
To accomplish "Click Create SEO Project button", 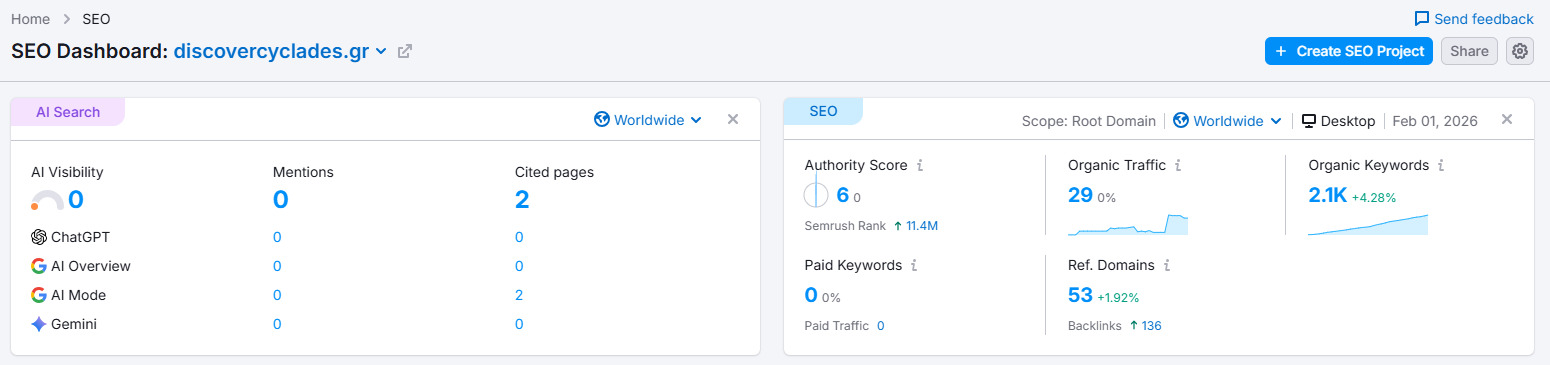I will coord(1349,51).
